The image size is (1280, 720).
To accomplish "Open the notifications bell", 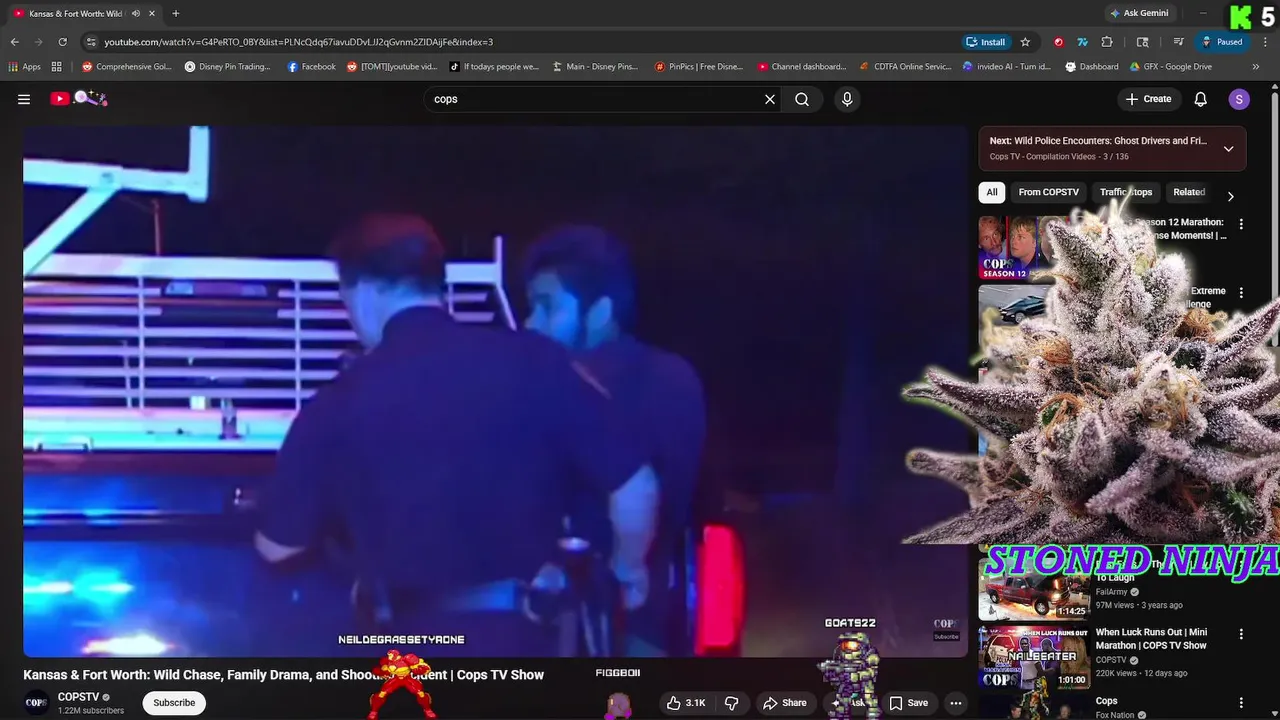I will click(1201, 99).
